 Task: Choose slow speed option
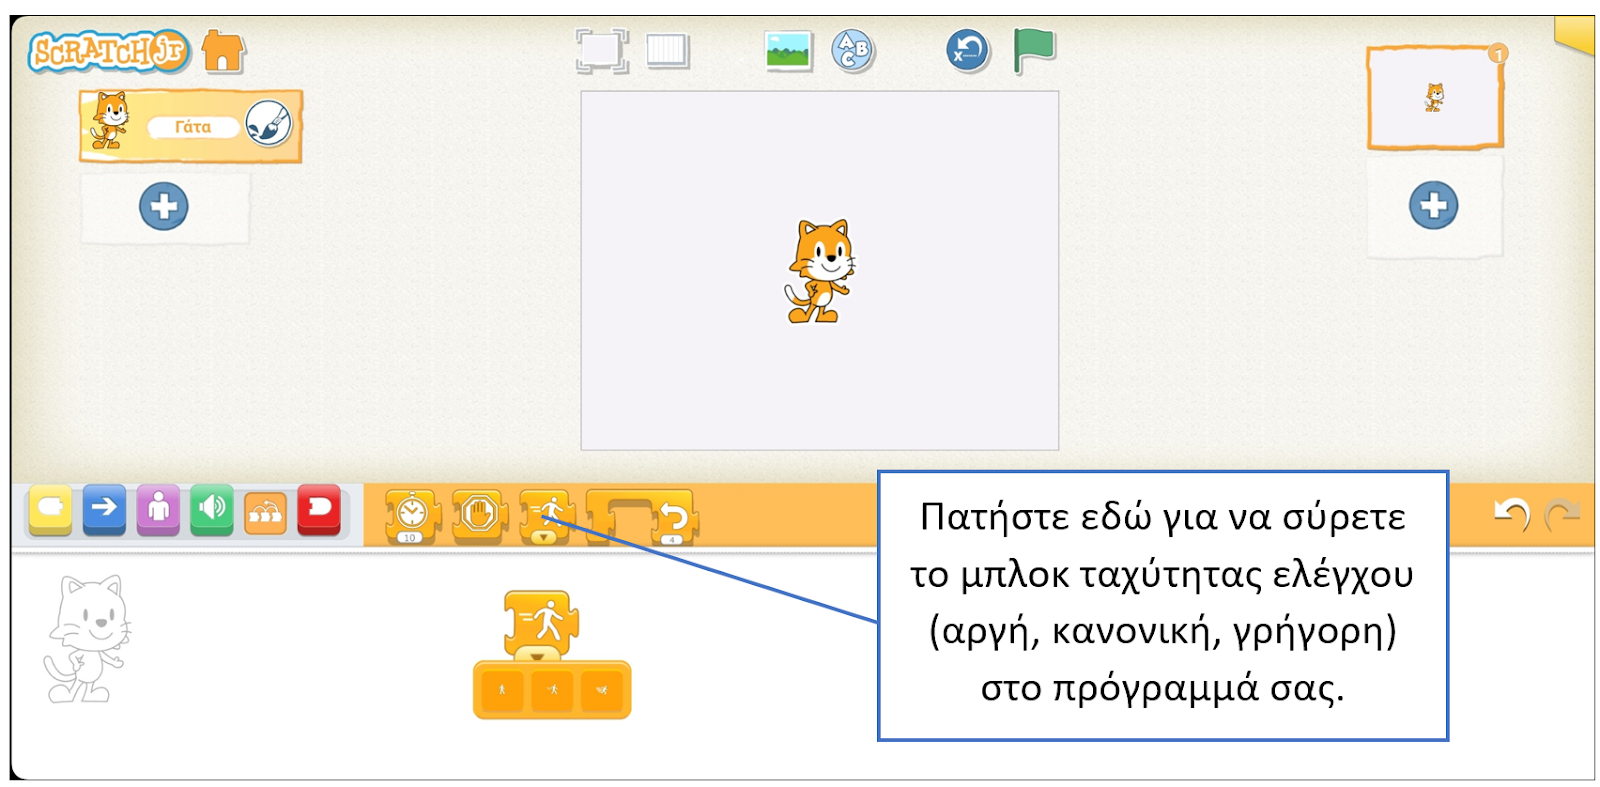pos(502,690)
